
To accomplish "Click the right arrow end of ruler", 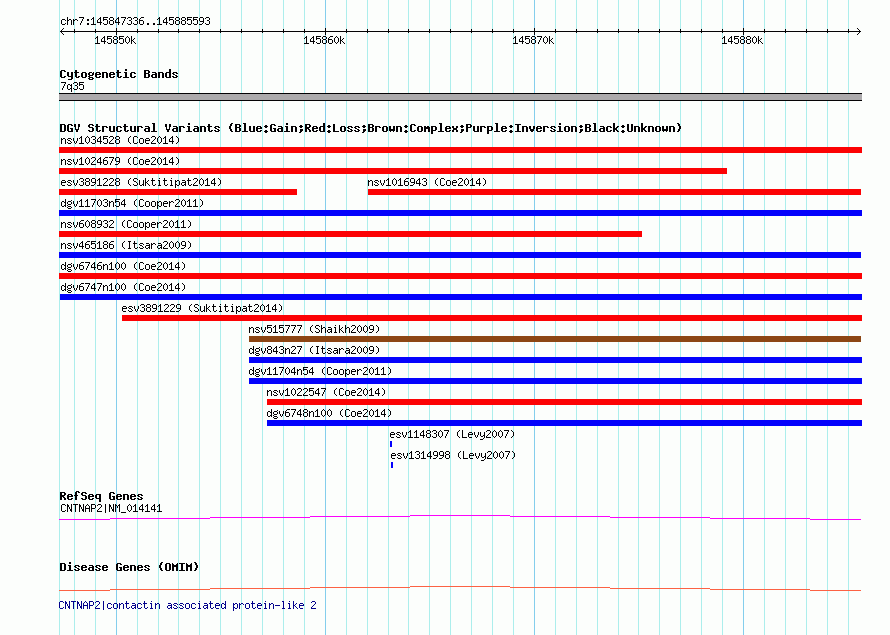I will tap(858, 31).
